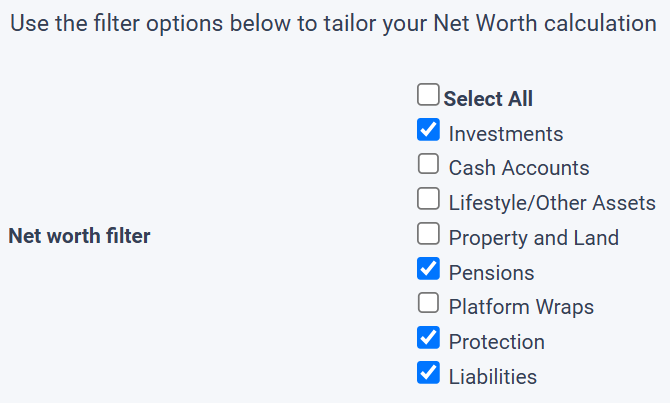
Task: Tick the Select All checkbox
Action: pyautogui.click(x=428, y=95)
